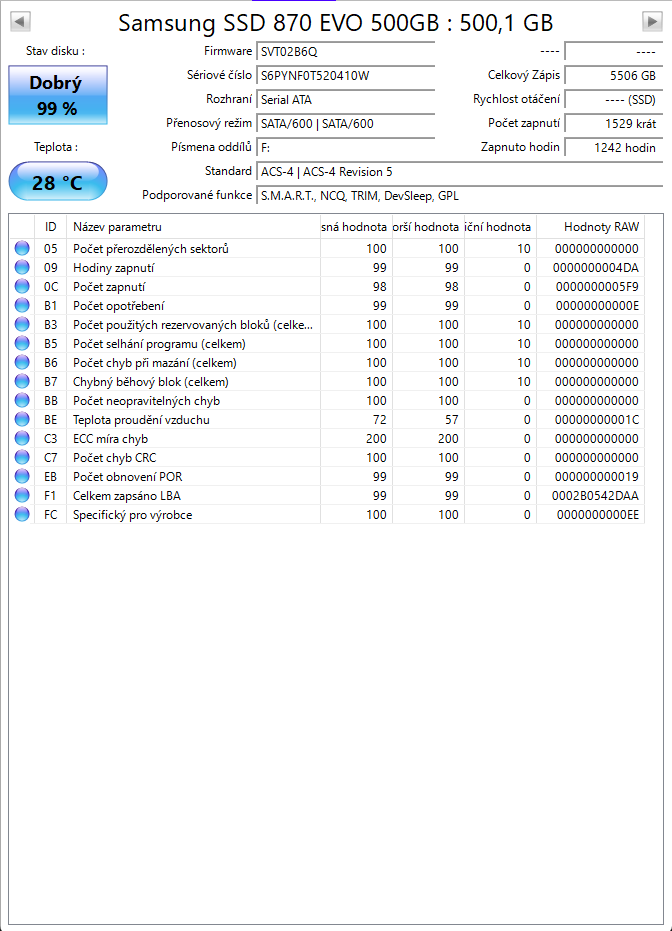The image size is (672, 931).
Task: Click RAW value 0000000005F9
Action: pyautogui.click(x=597, y=287)
